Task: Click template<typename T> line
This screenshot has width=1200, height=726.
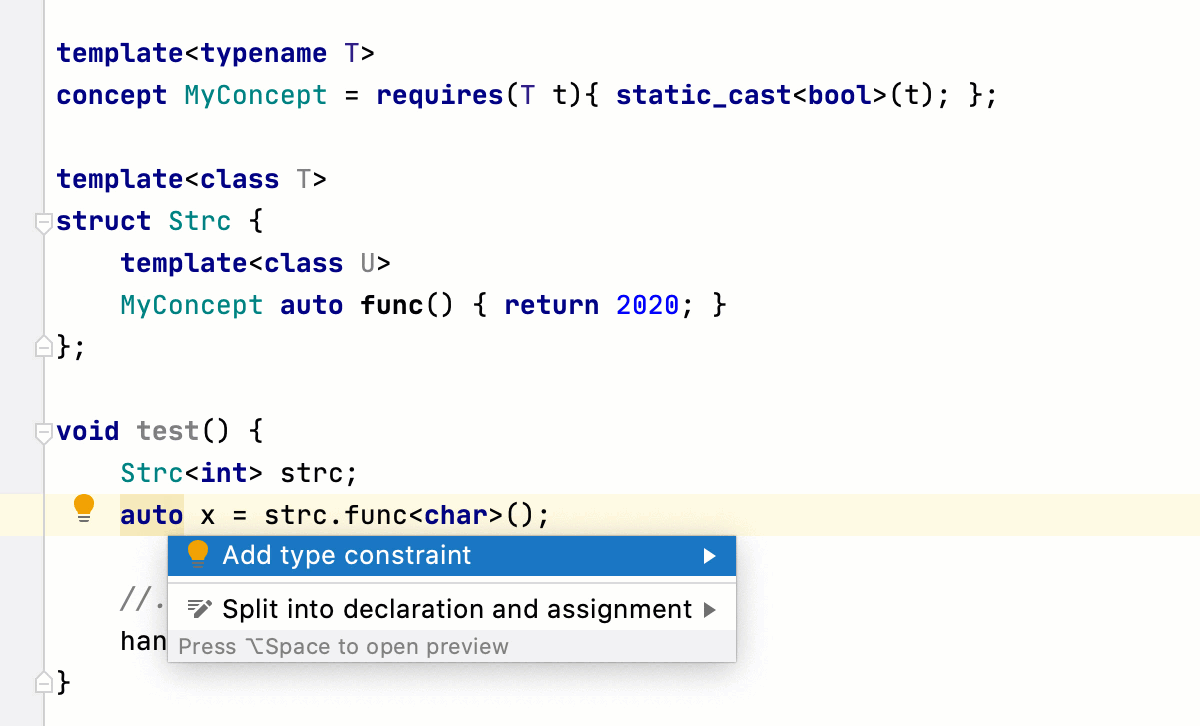Action: click(216, 53)
